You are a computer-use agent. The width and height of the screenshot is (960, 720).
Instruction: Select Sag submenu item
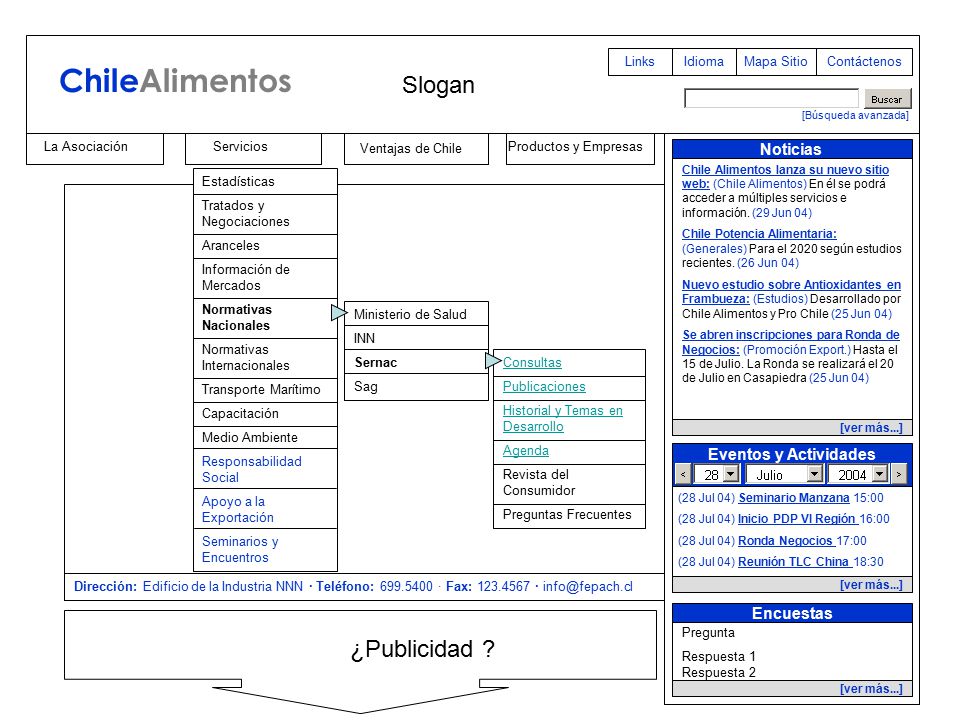tap(416, 387)
